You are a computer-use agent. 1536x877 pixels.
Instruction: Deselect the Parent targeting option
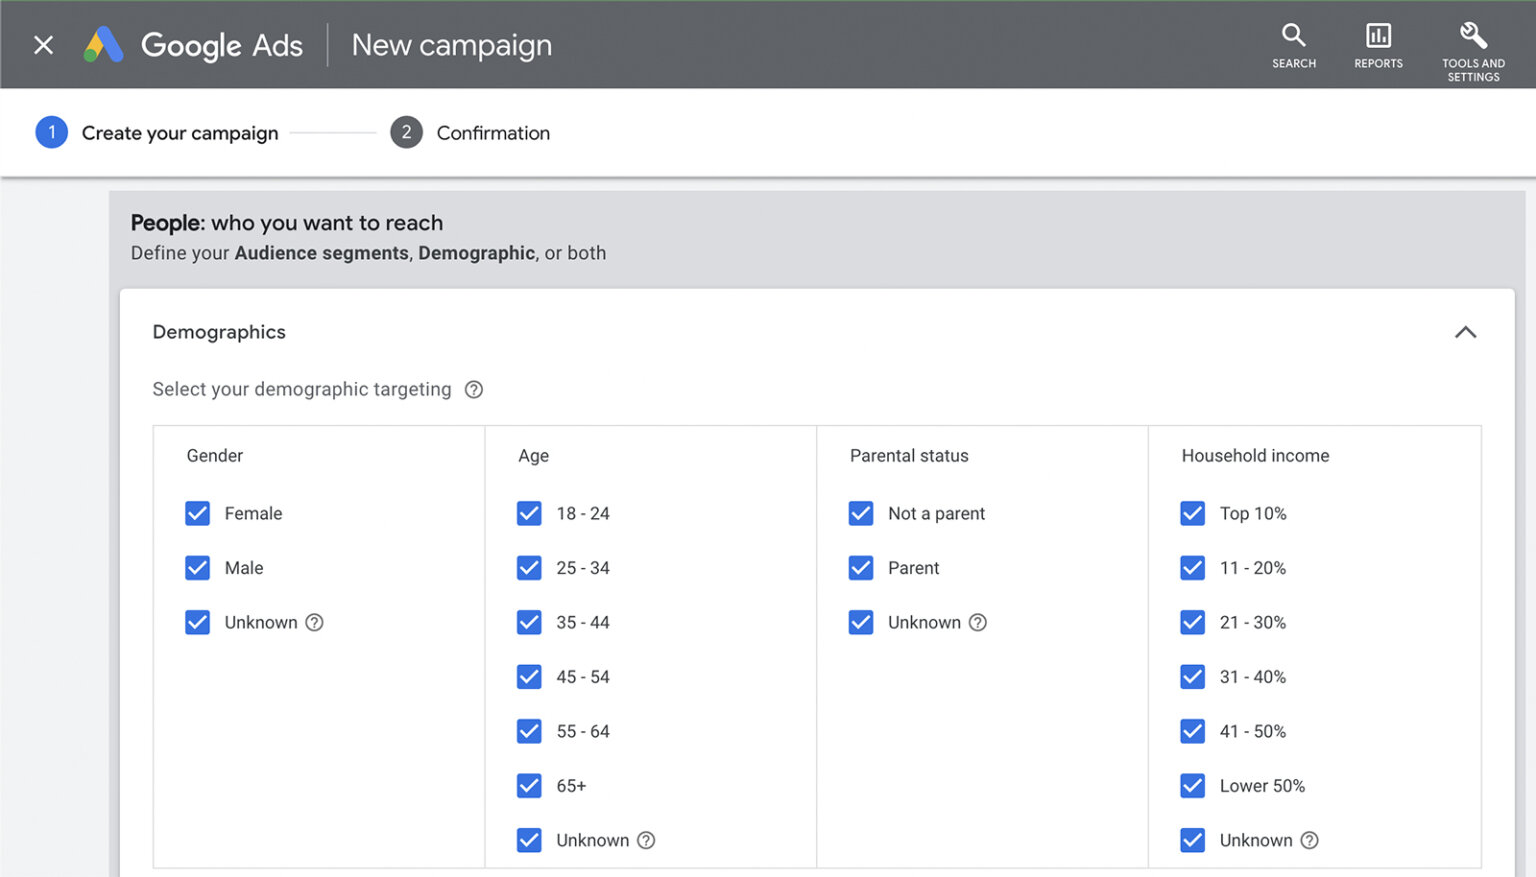click(x=861, y=567)
